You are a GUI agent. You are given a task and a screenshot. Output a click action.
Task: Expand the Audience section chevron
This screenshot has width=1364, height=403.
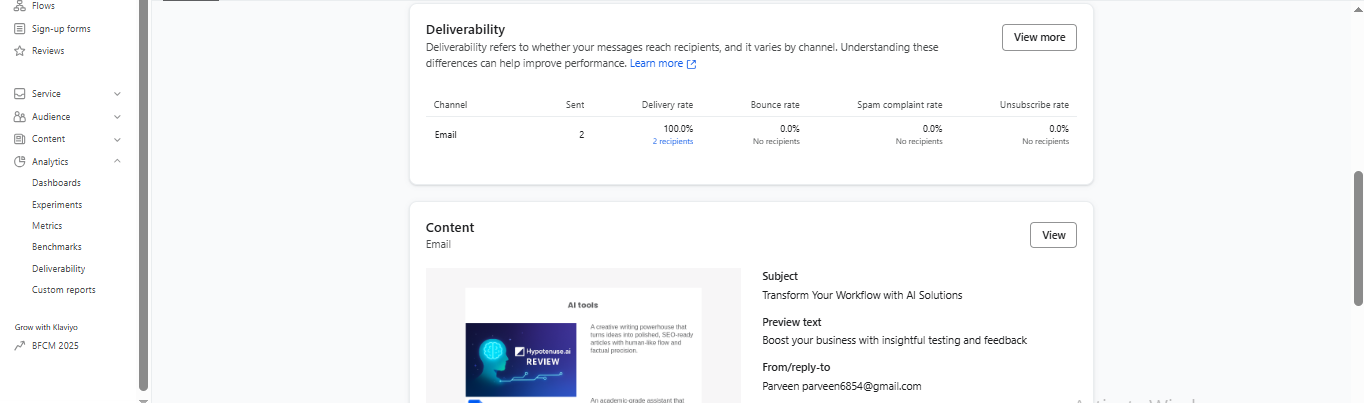[117, 117]
